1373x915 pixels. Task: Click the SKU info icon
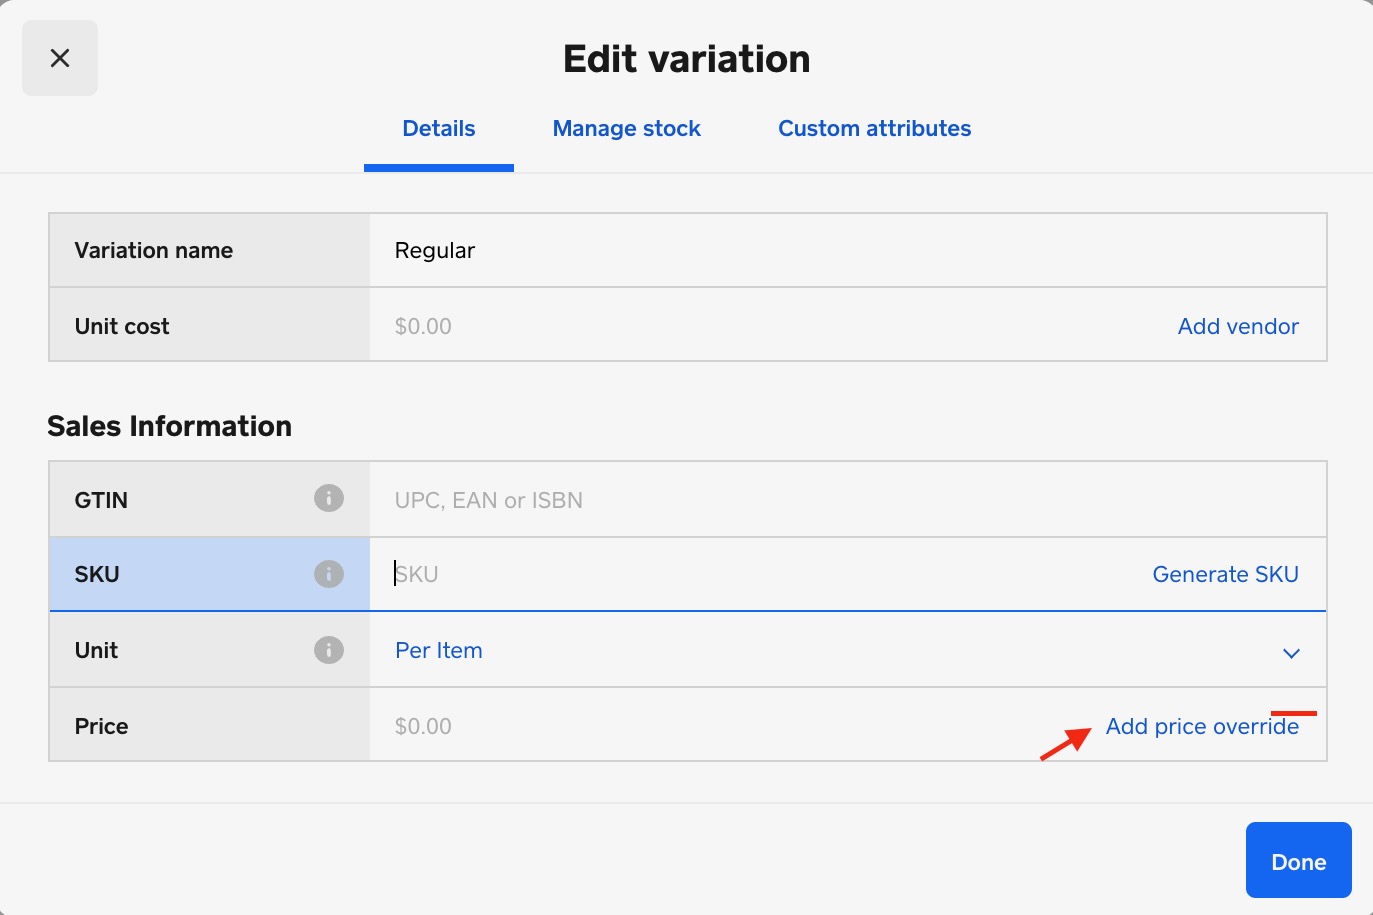pos(328,574)
